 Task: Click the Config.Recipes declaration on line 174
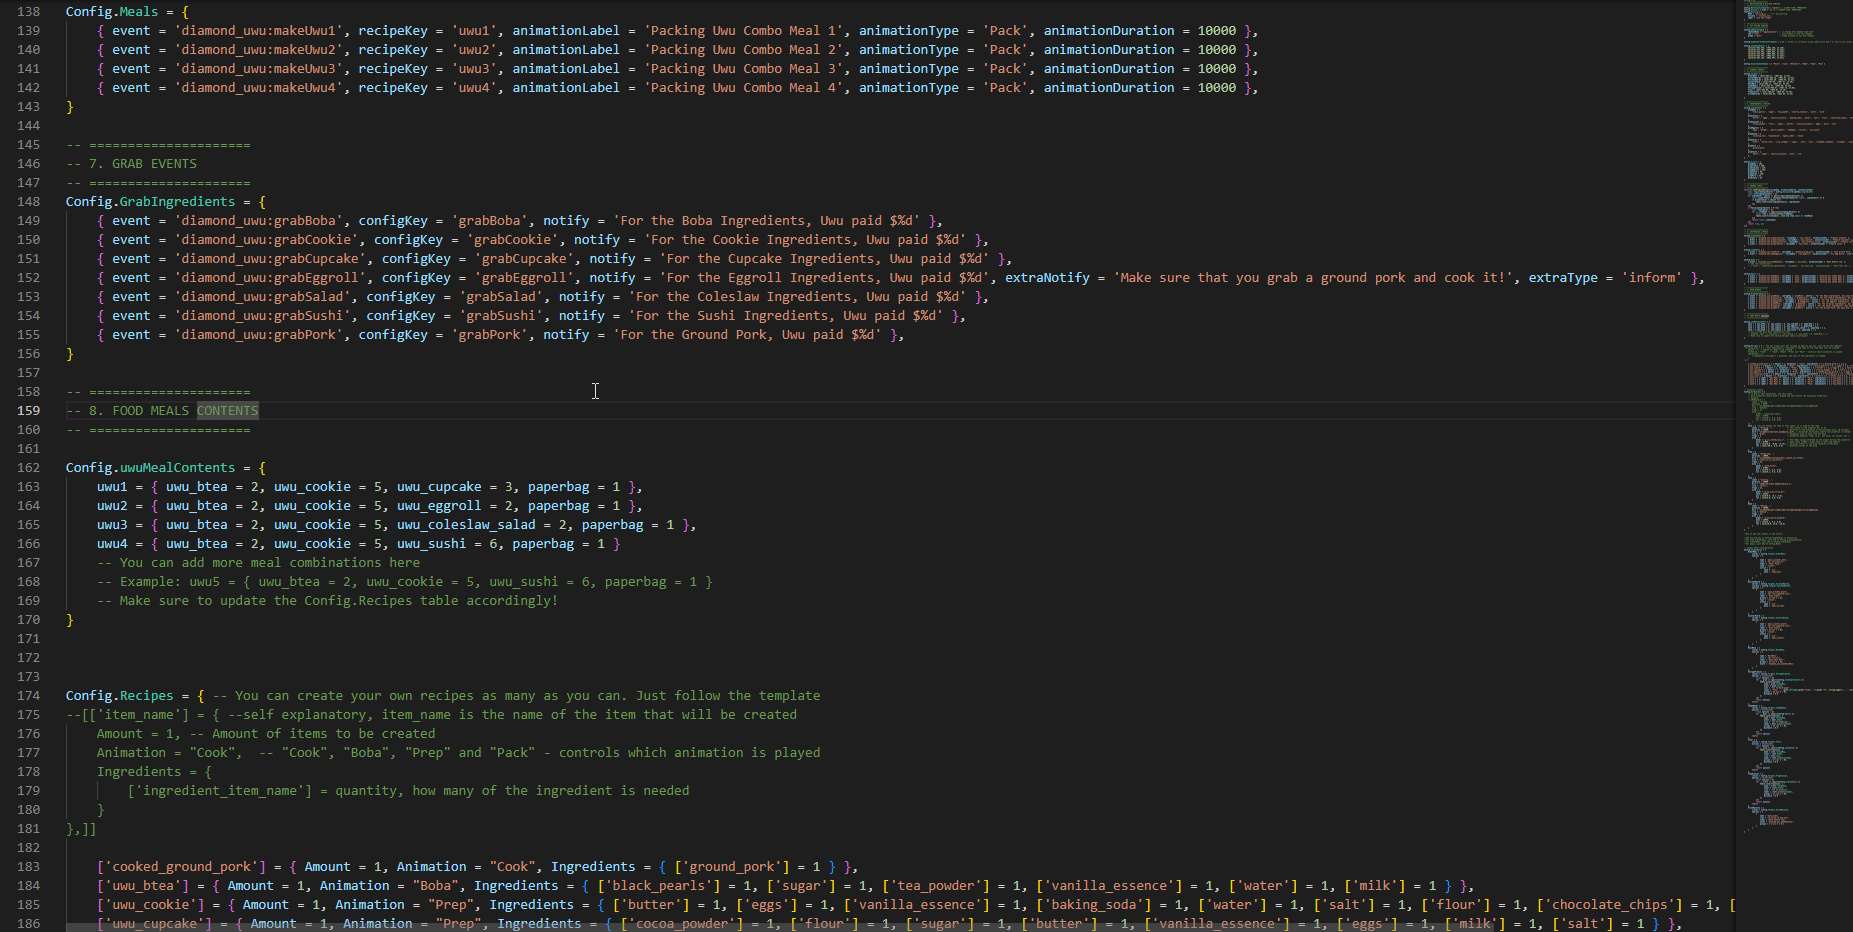119,695
